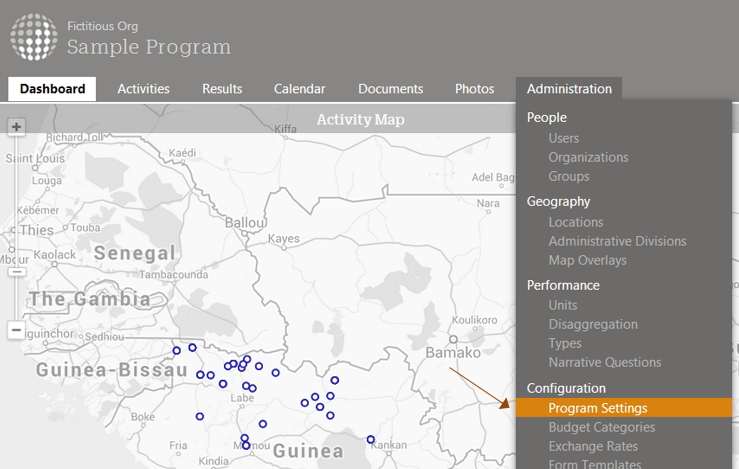
Task: Click The Gambia country label
Action: point(90,299)
